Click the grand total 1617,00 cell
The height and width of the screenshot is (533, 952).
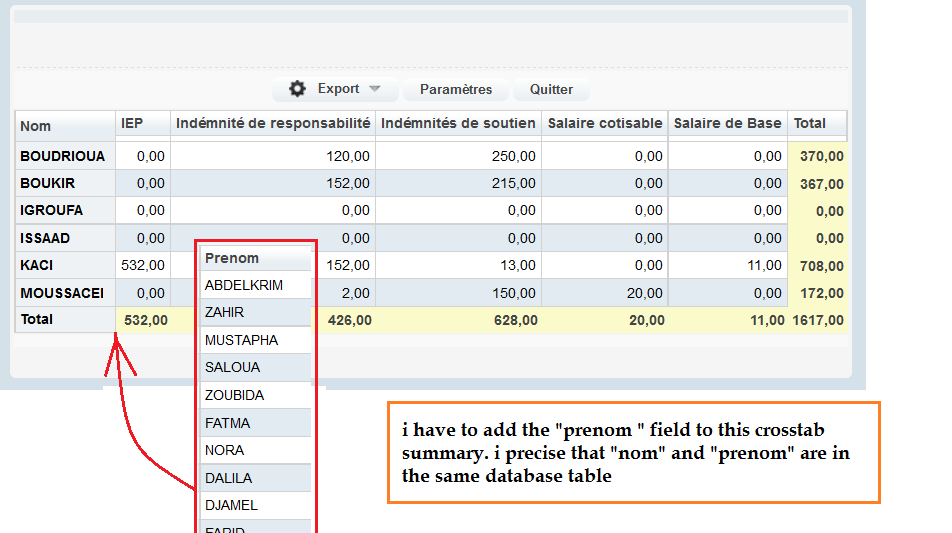tap(818, 320)
